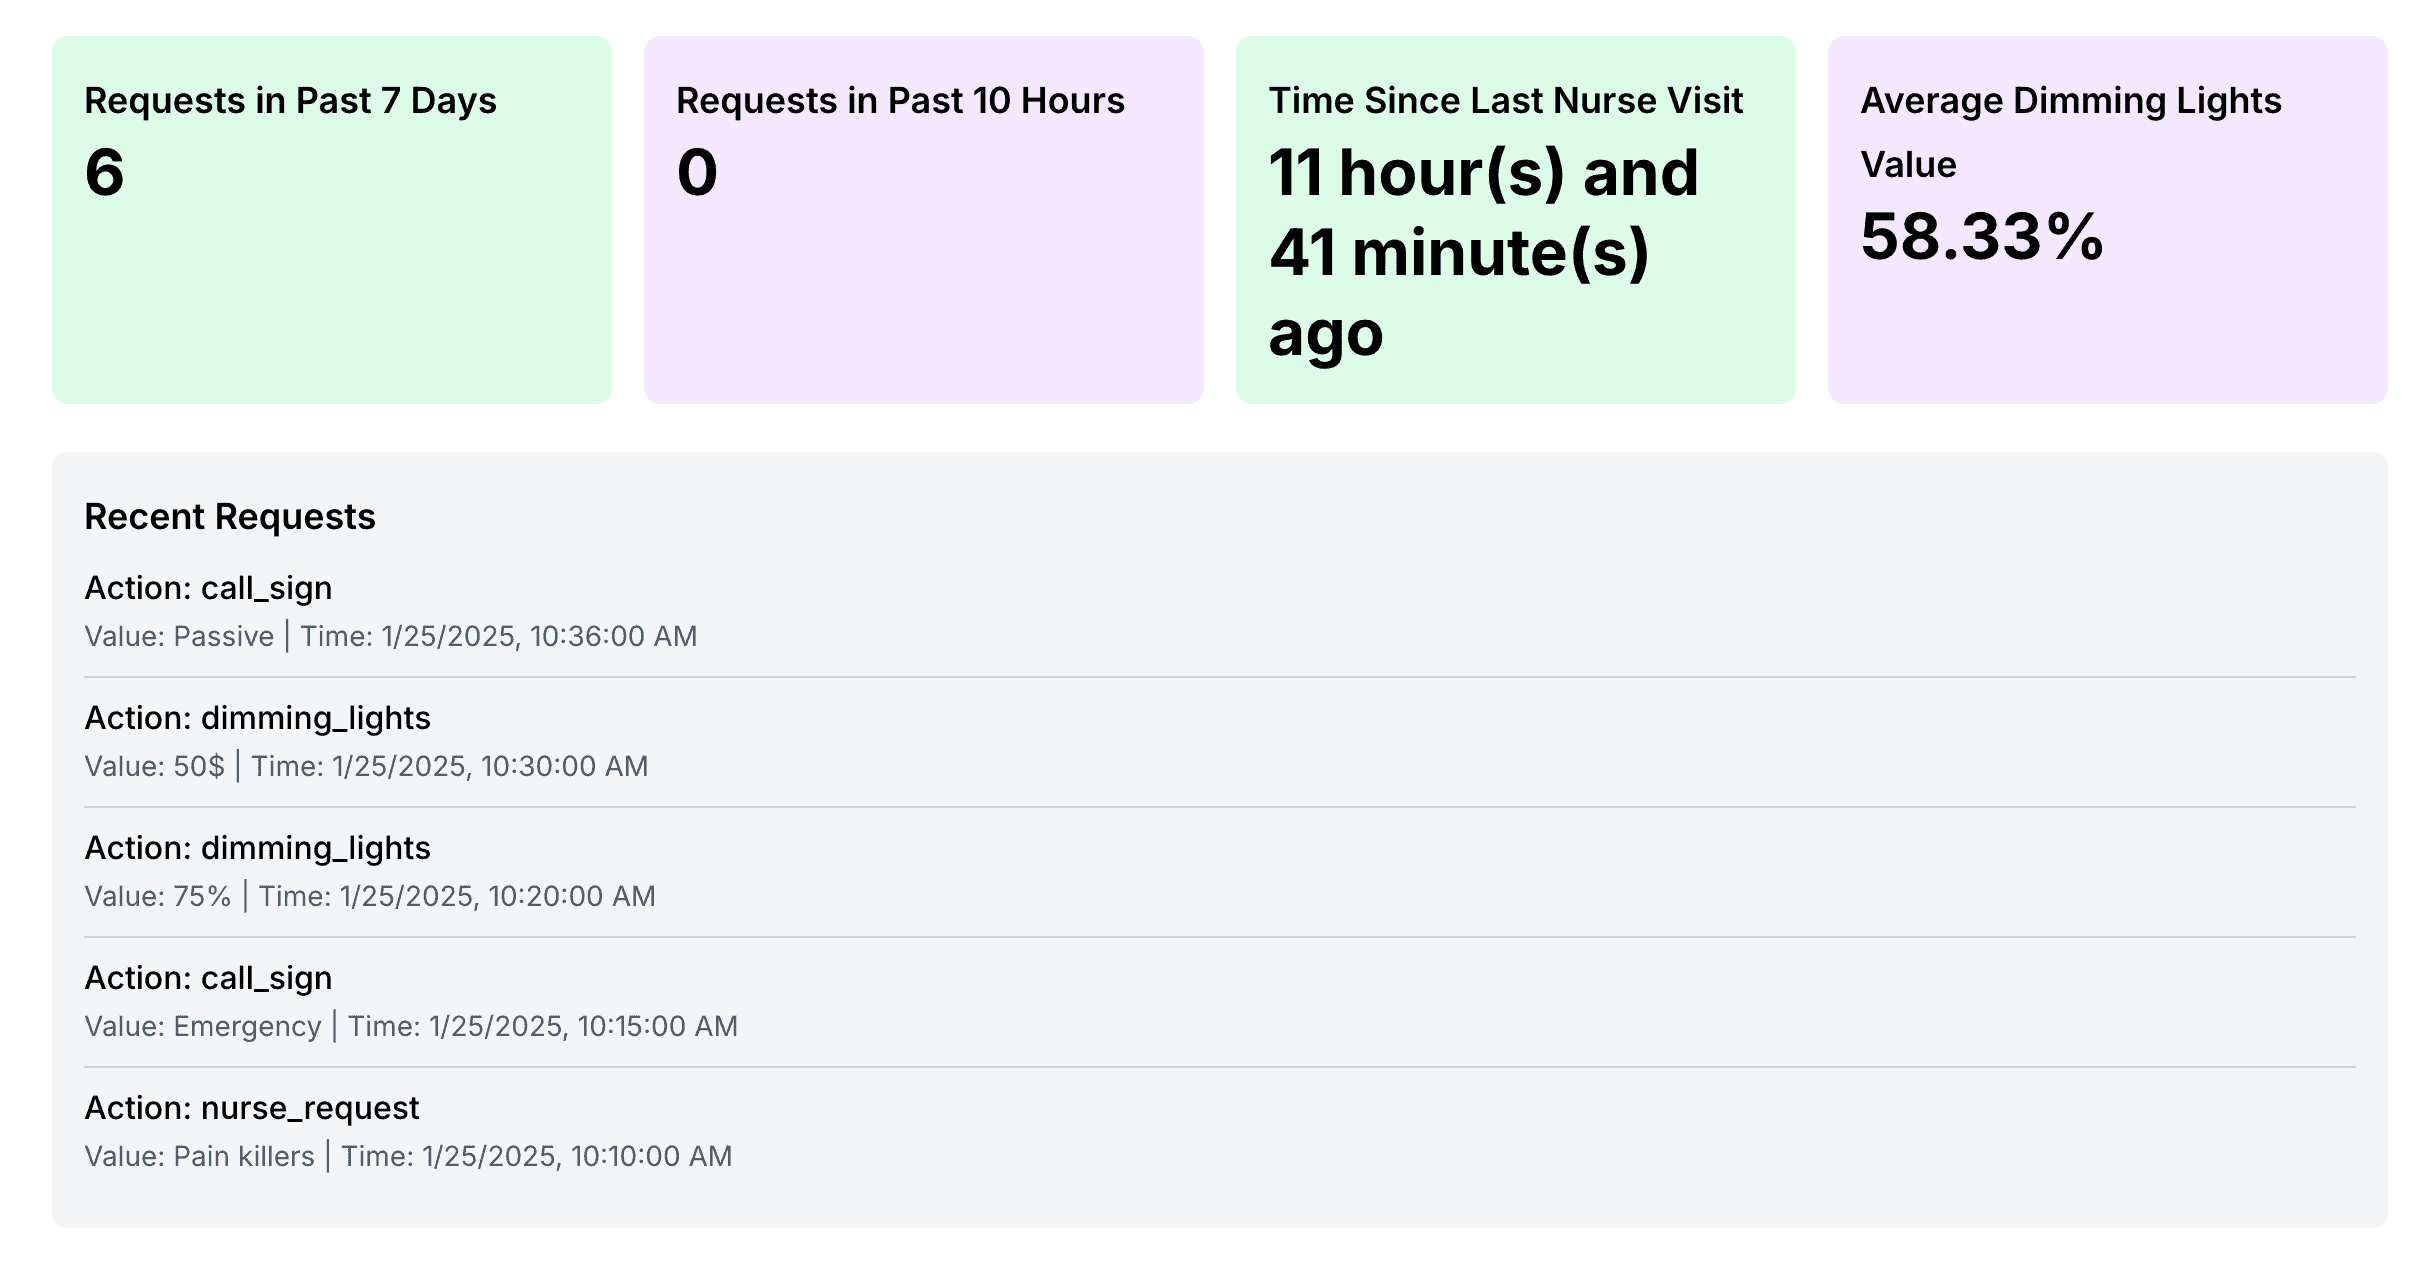Click the "Value: Emergency" text

coord(203,1026)
